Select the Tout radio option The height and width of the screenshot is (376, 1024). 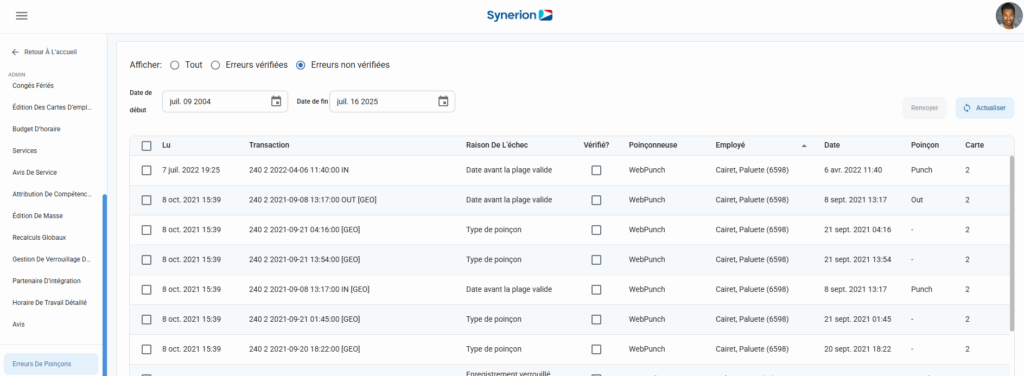pos(174,65)
